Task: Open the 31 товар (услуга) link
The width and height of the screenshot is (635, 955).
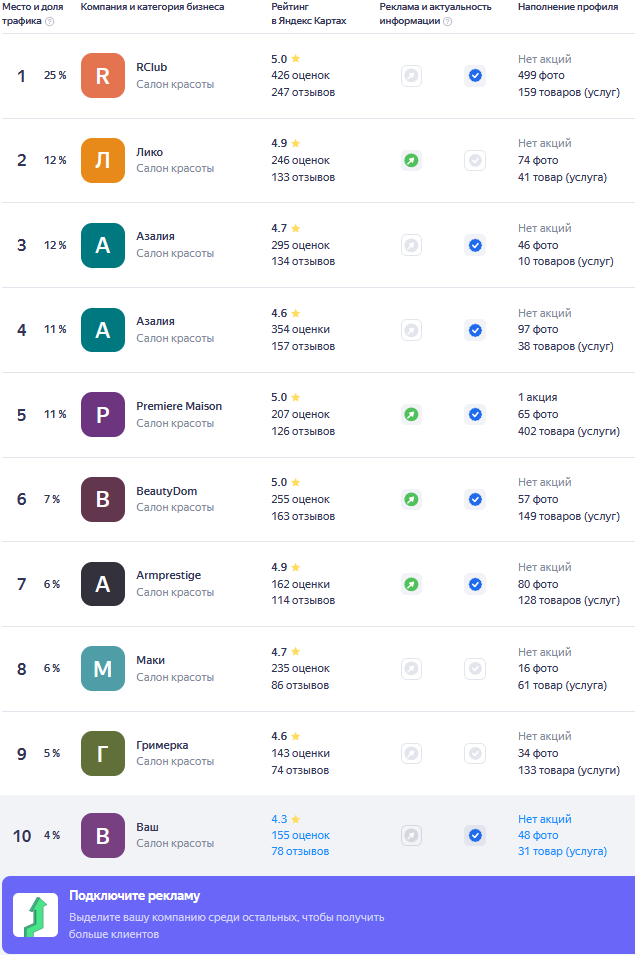Action: click(x=563, y=851)
